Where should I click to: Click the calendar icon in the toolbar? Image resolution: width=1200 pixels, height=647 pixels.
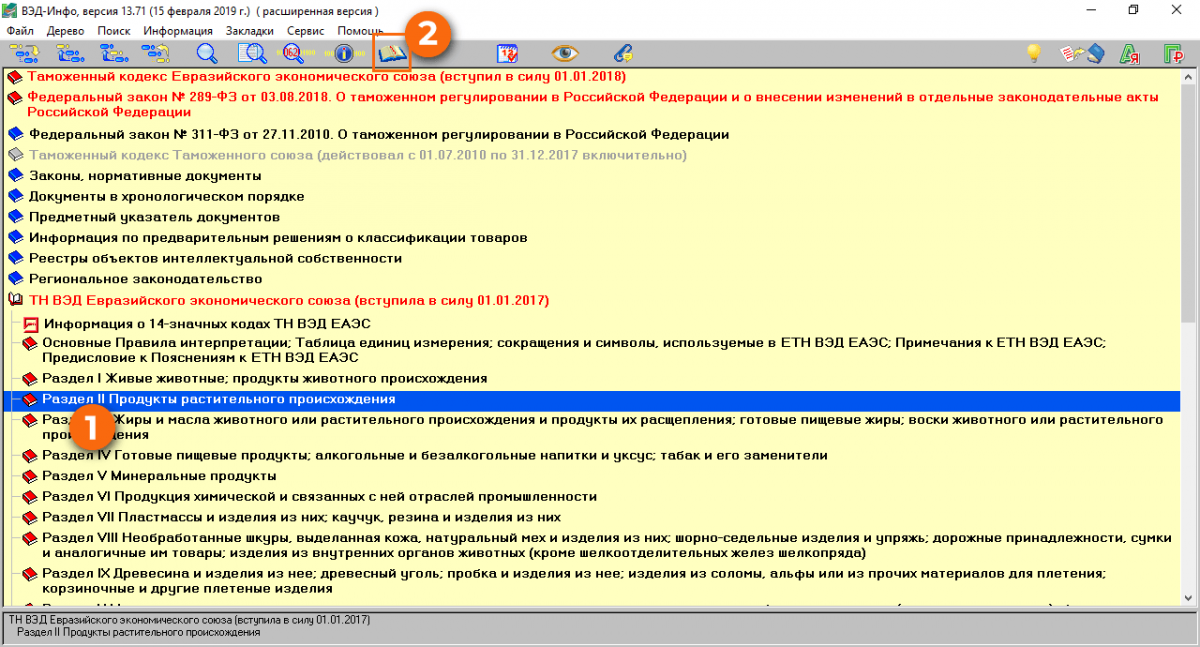[508, 54]
